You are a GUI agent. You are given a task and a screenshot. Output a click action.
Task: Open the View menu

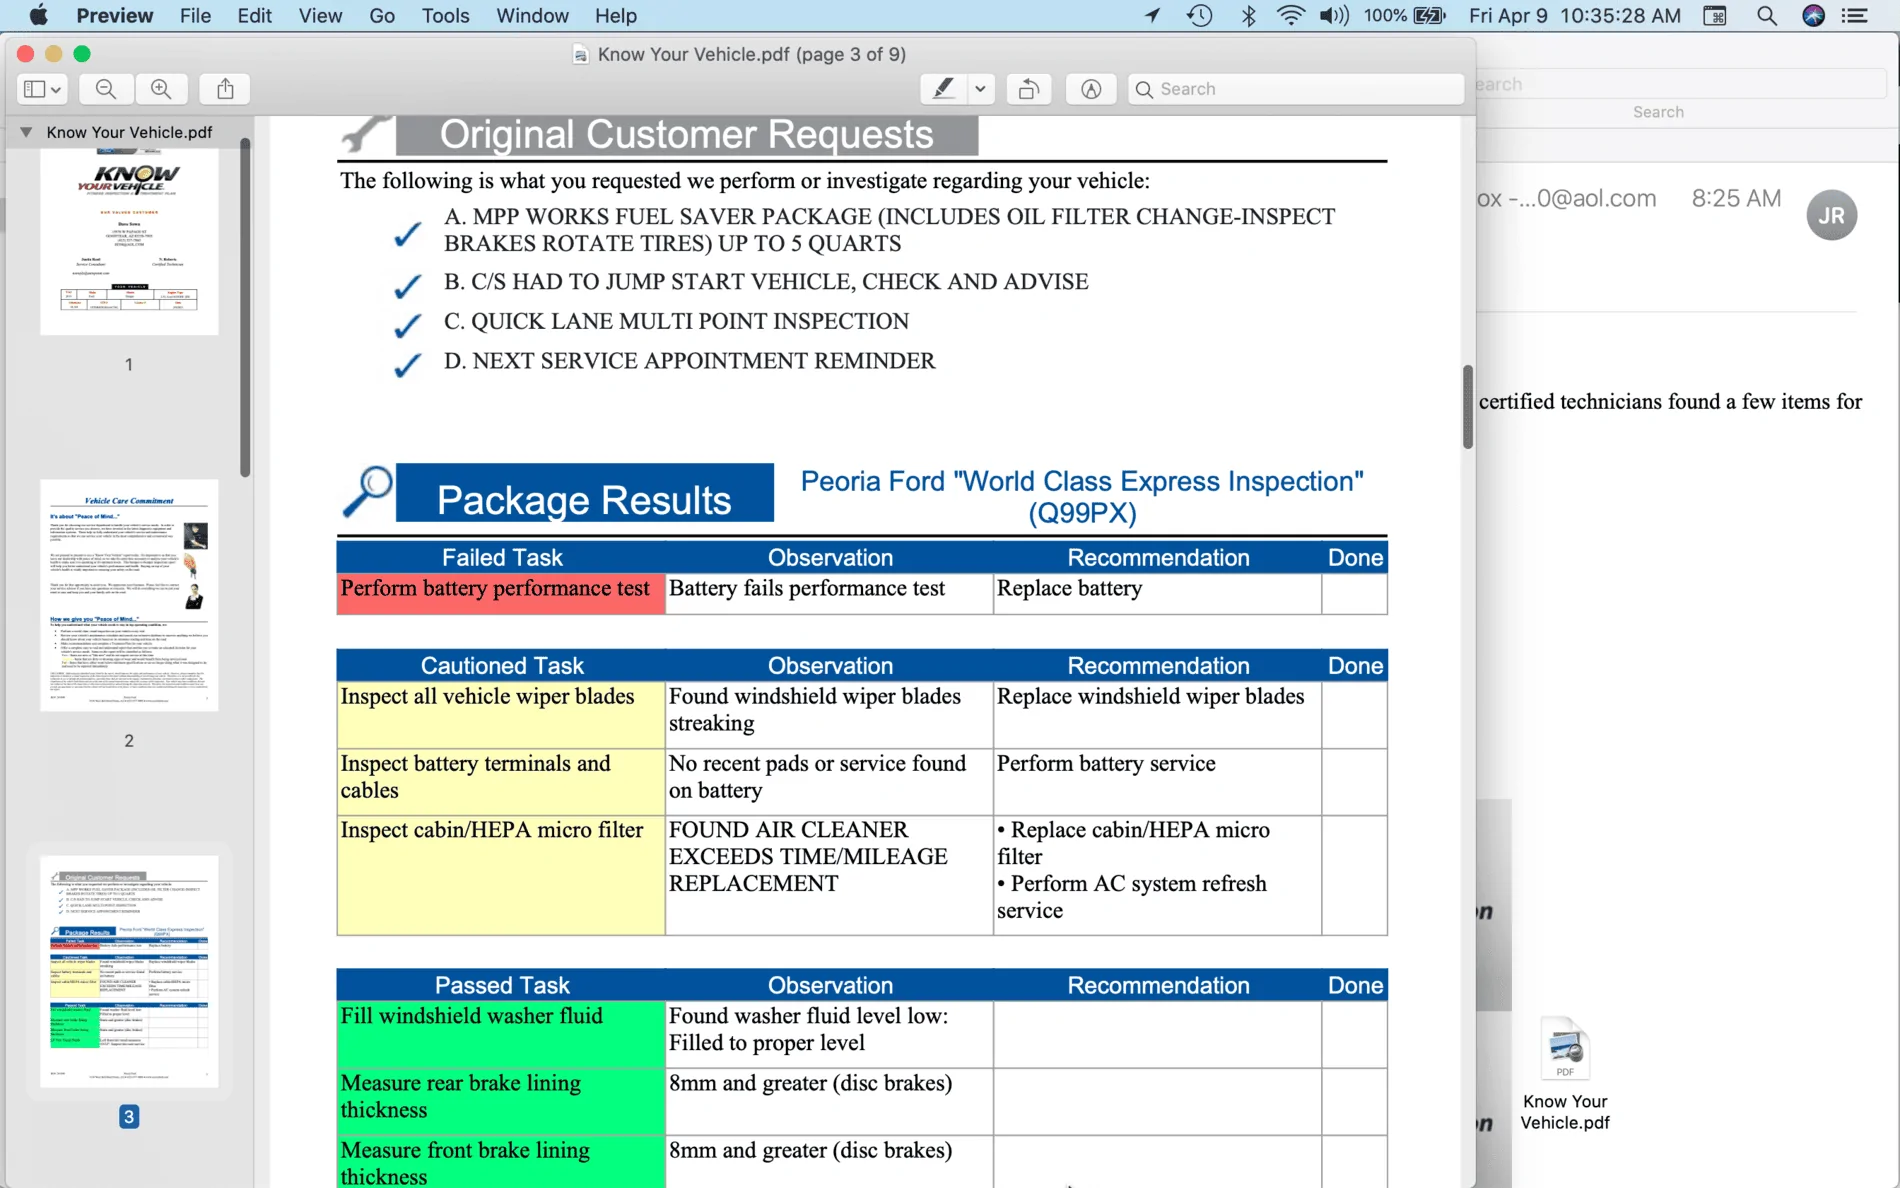pyautogui.click(x=320, y=15)
